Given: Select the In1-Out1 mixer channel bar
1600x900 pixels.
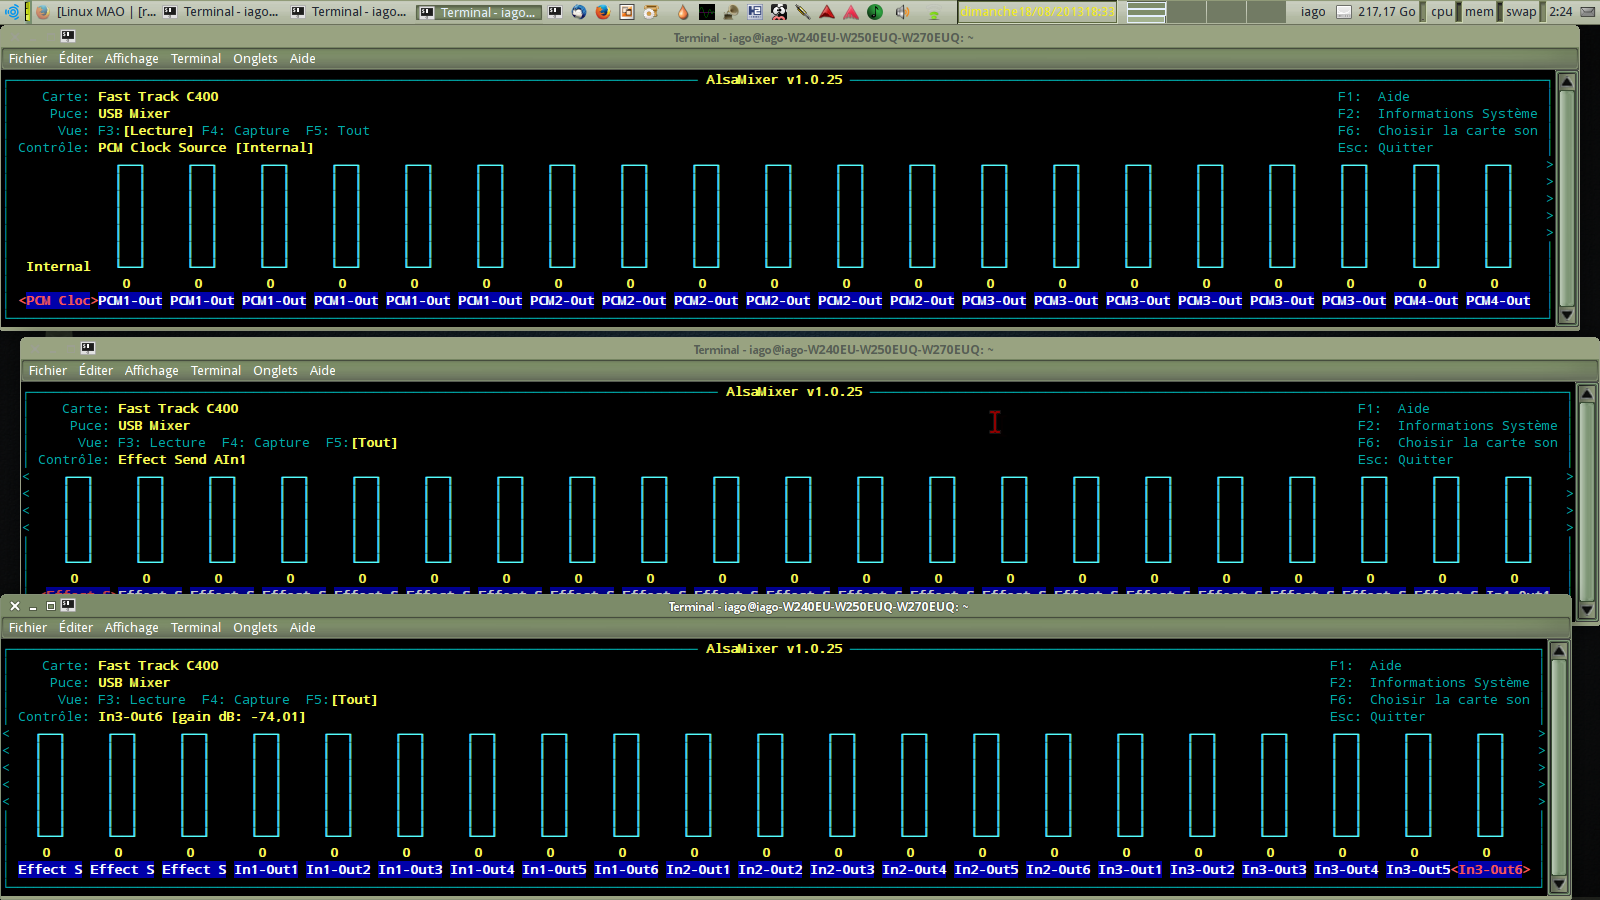Looking at the screenshot, I should coord(266,785).
